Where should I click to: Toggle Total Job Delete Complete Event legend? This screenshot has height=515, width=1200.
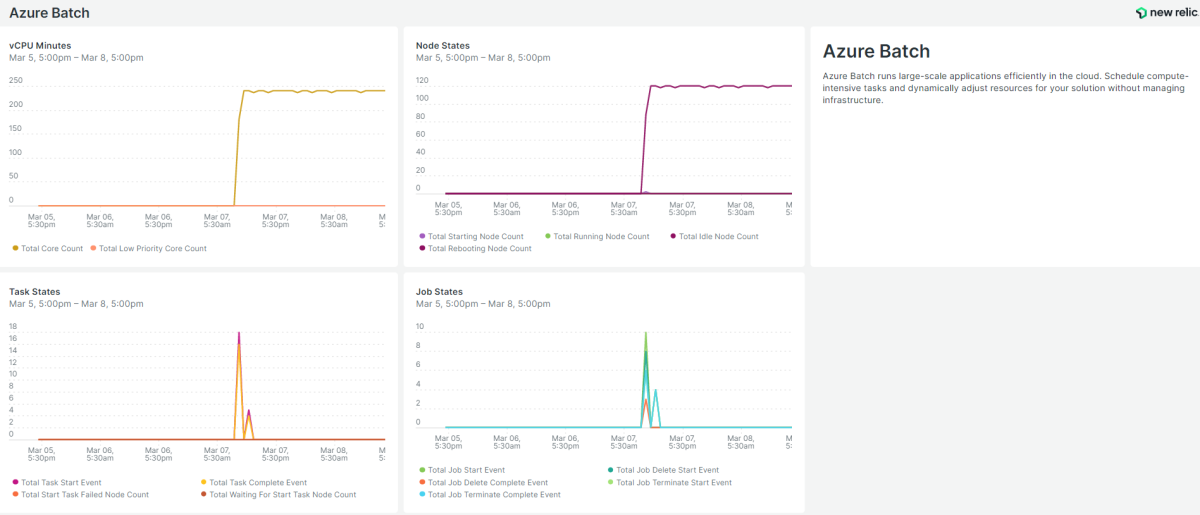[483, 482]
